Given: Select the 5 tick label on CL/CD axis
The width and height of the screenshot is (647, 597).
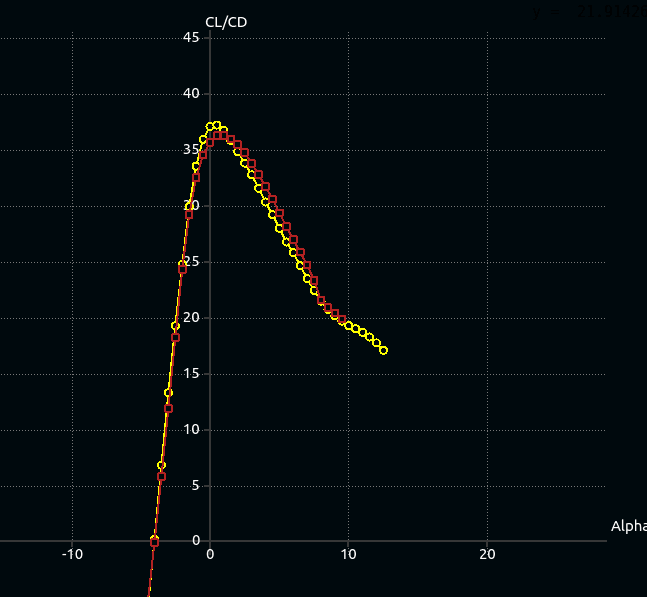Looking at the screenshot, I should click(195, 486).
